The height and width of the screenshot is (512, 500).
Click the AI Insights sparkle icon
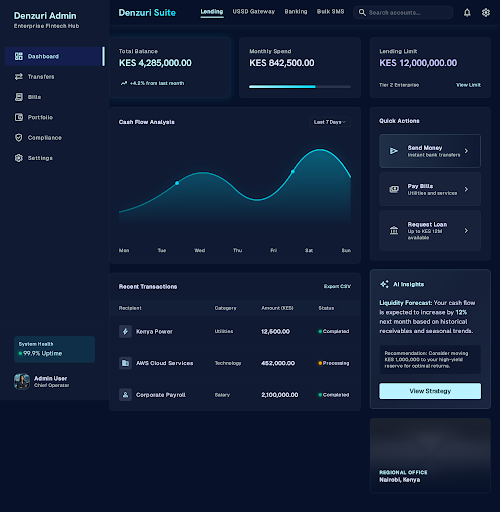(x=384, y=284)
